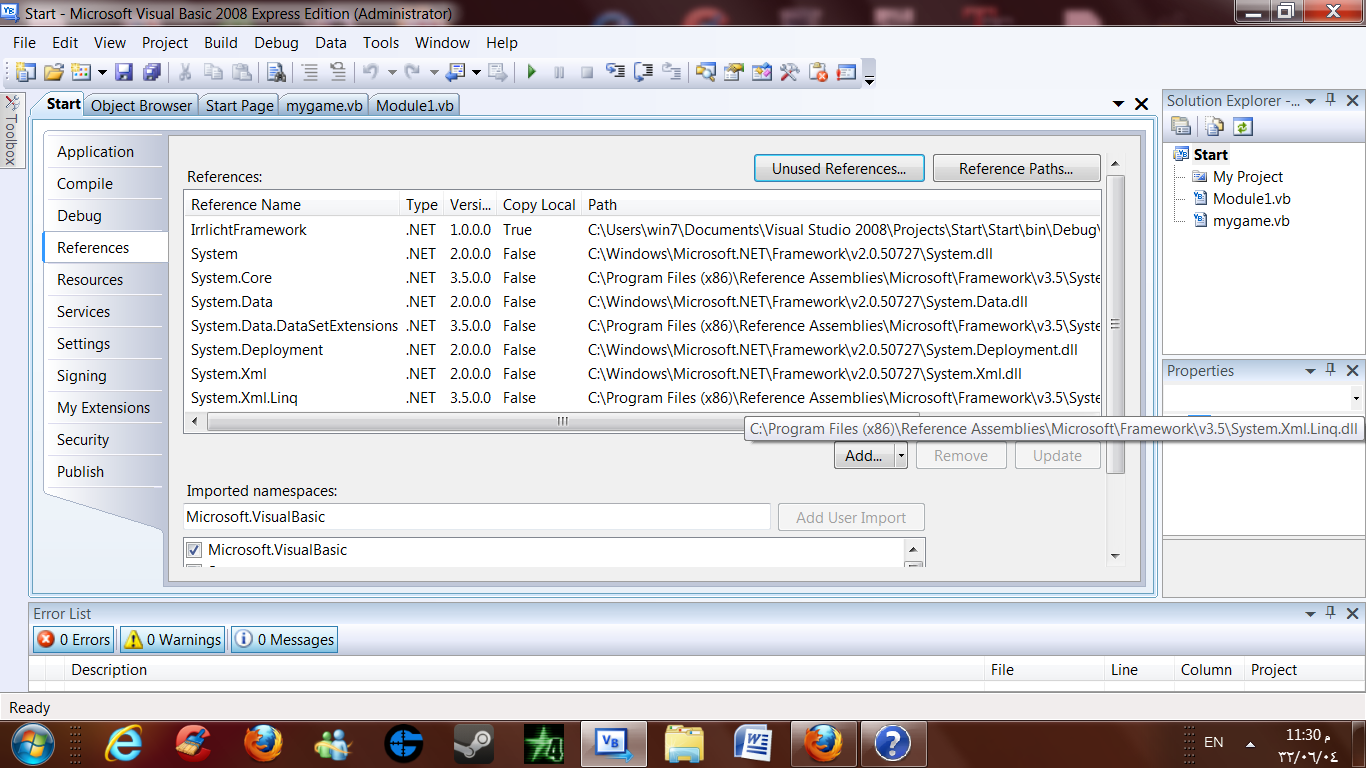Toggle the 0 Warnings filter button
This screenshot has height=768, width=1366.
coord(172,640)
